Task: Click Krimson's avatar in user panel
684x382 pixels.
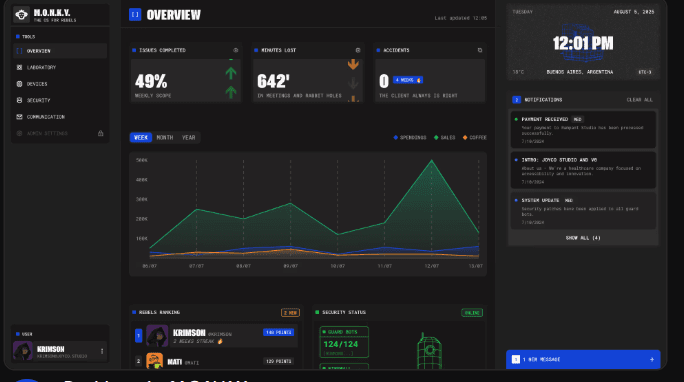Action: [23, 351]
